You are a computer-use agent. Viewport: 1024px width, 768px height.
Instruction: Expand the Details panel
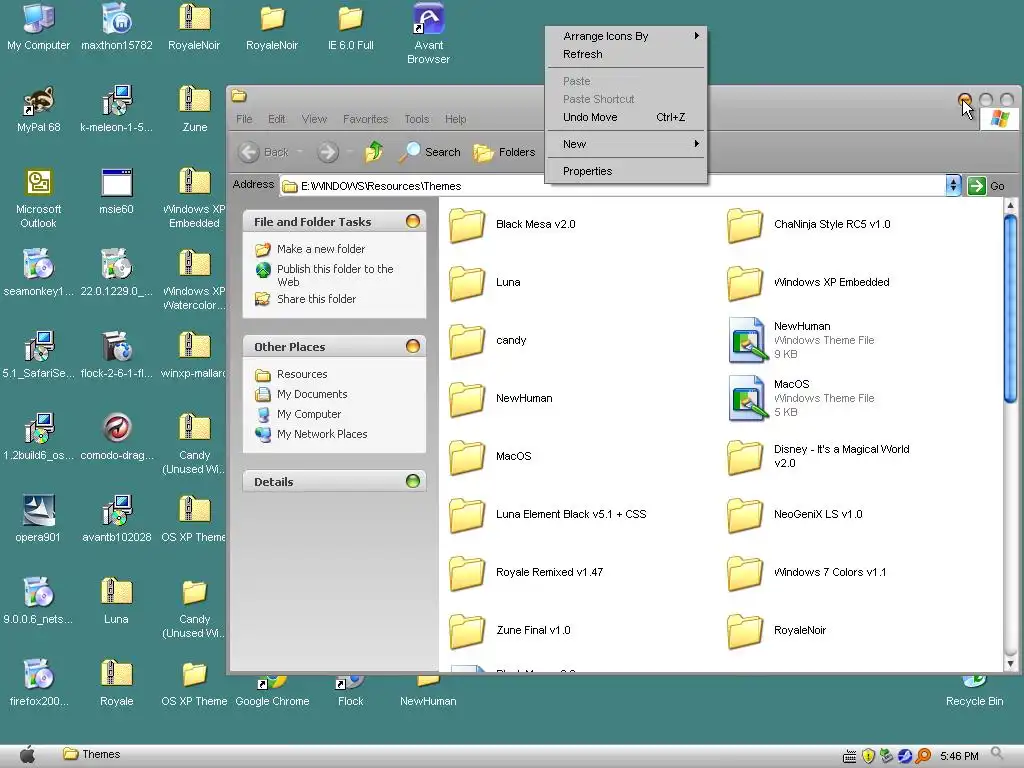(413, 481)
